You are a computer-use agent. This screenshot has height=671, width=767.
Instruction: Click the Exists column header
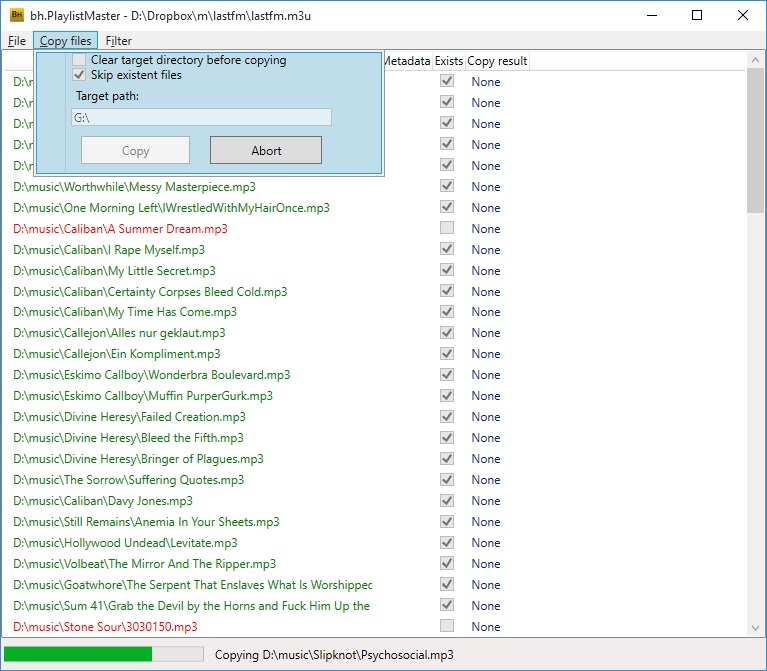448,61
